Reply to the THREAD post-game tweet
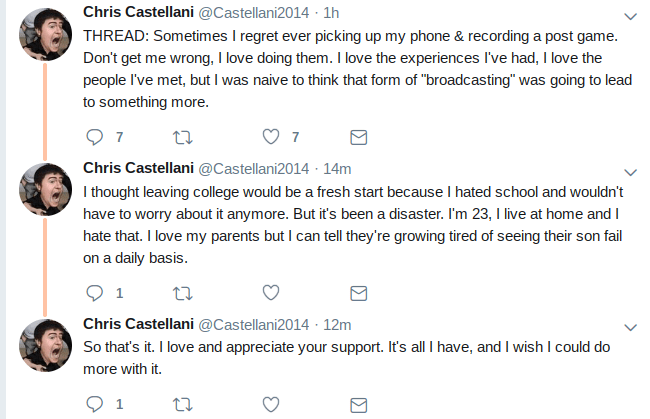The width and height of the screenshot is (650, 419). pyautogui.click(x=95, y=136)
